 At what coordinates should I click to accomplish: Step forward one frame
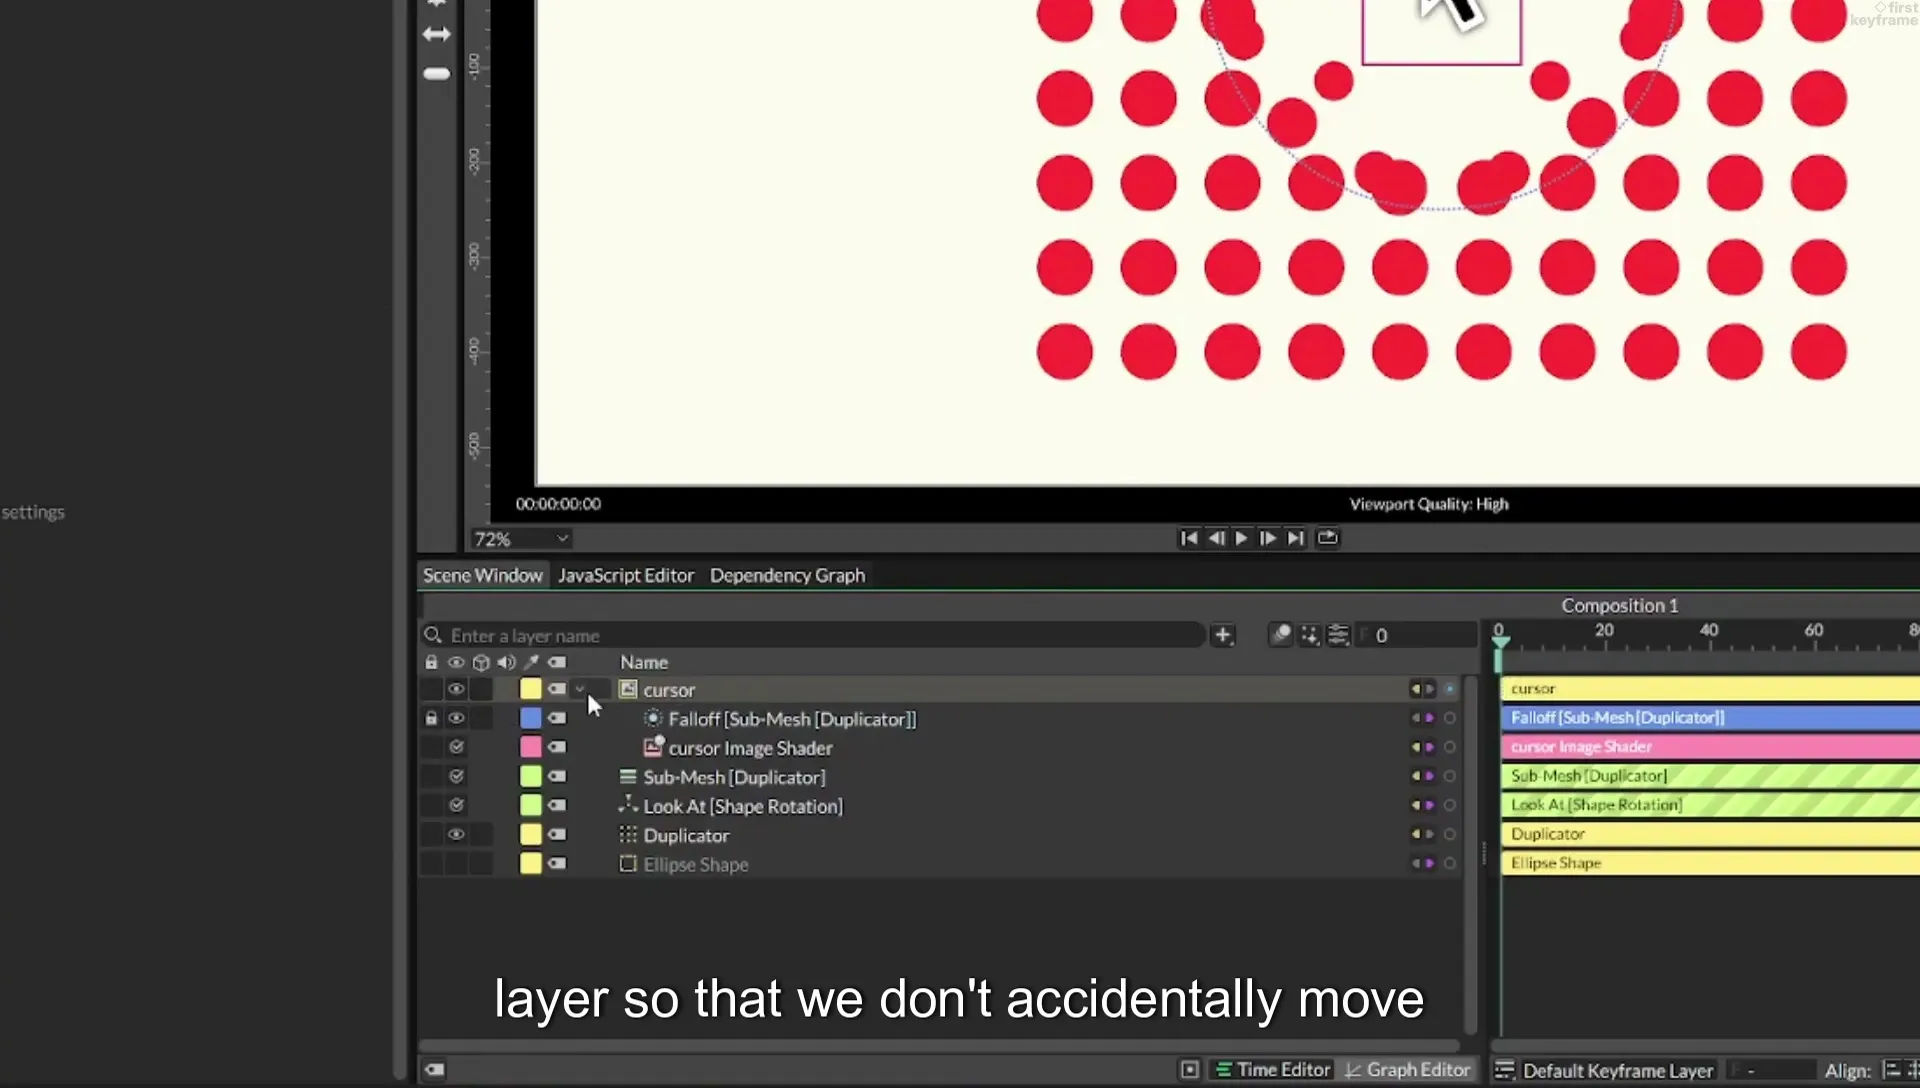click(1268, 538)
